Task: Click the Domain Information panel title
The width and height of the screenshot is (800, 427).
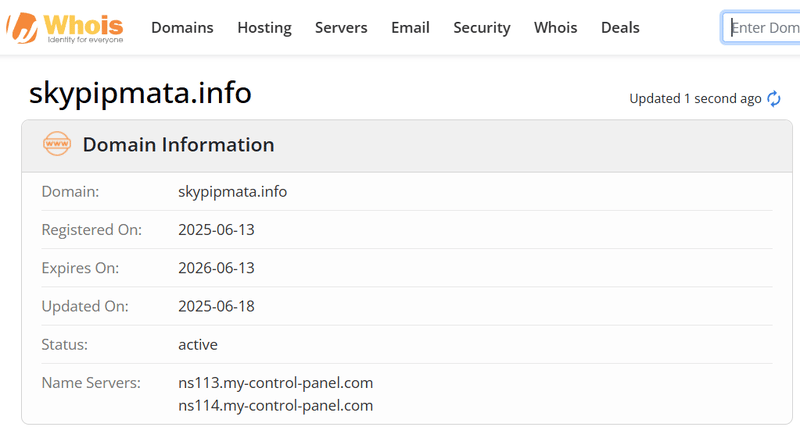Action: (x=179, y=144)
